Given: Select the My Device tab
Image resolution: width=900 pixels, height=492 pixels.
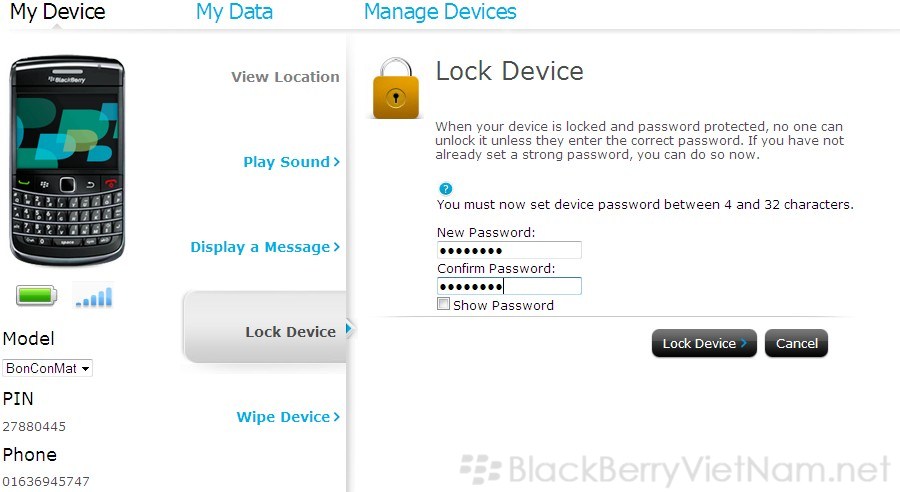Looking at the screenshot, I should 57,13.
